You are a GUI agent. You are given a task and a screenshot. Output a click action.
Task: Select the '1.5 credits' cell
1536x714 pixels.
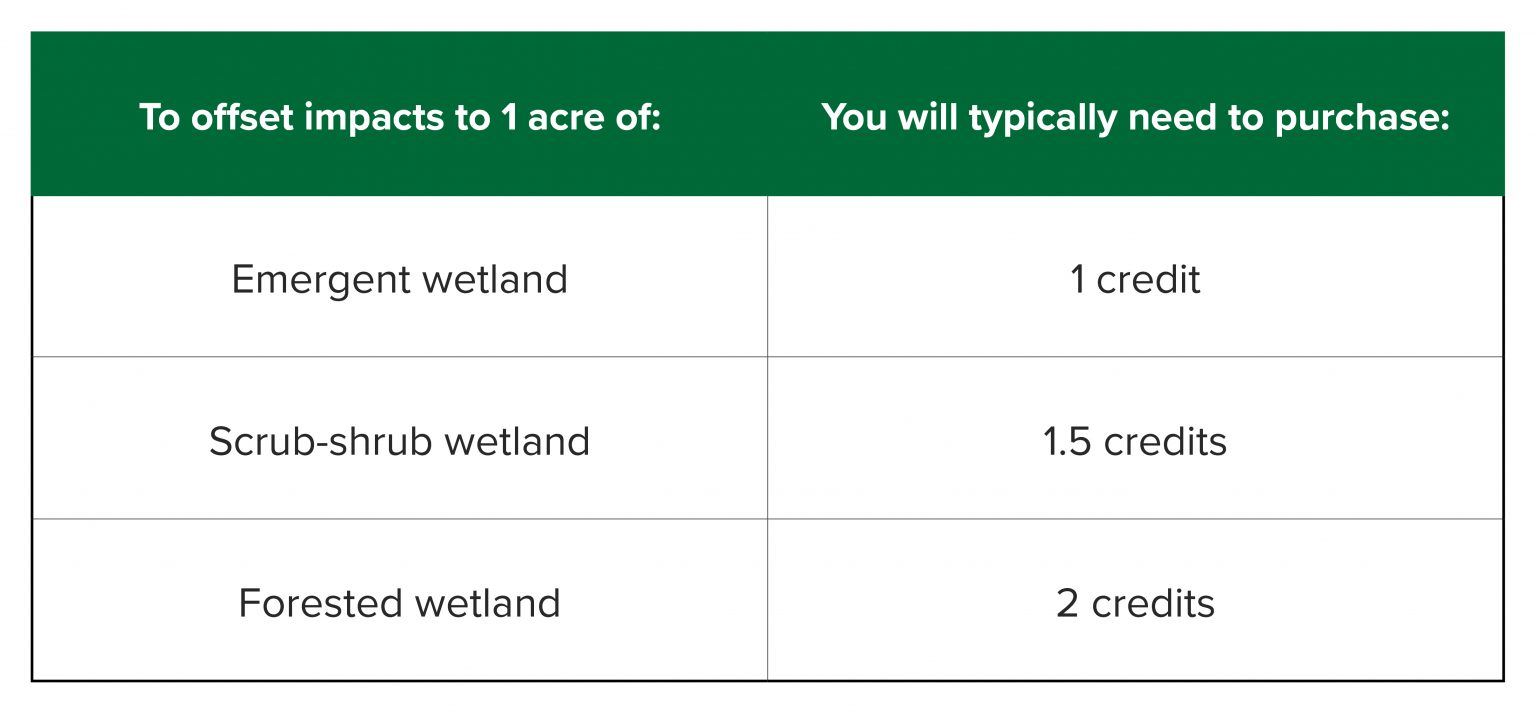tap(1135, 439)
